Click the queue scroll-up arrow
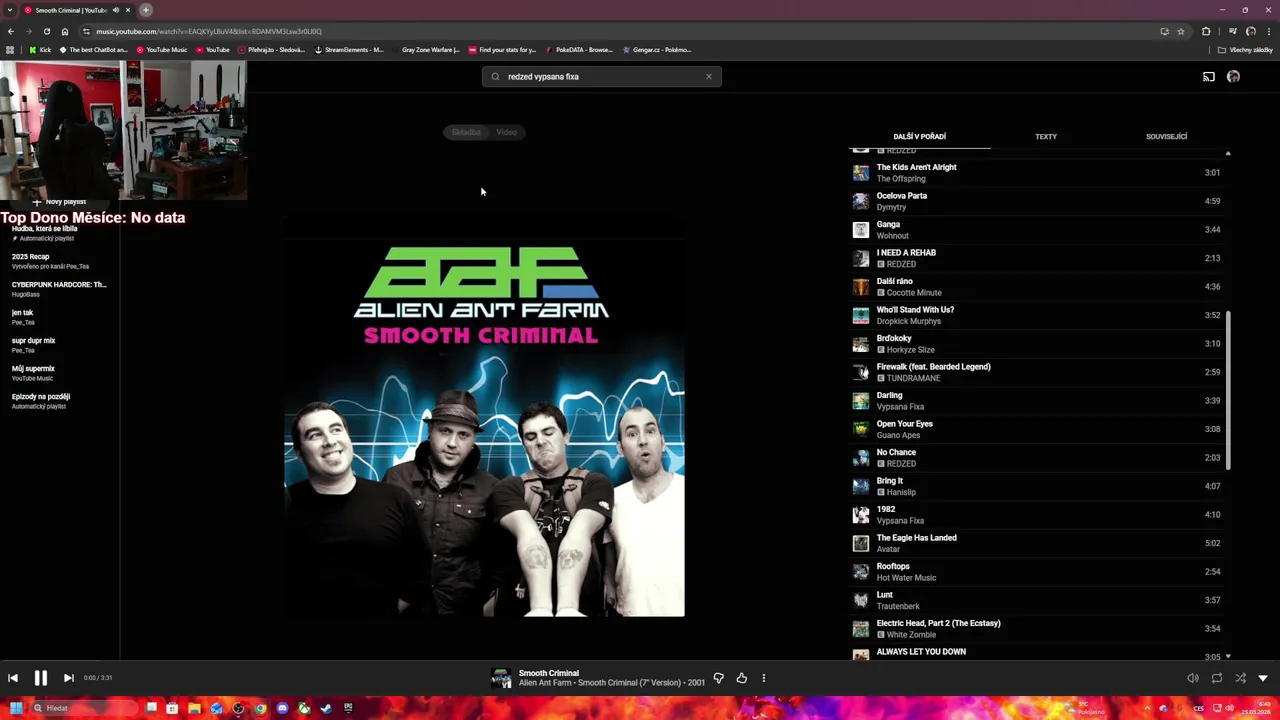 [x=1228, y=153]
